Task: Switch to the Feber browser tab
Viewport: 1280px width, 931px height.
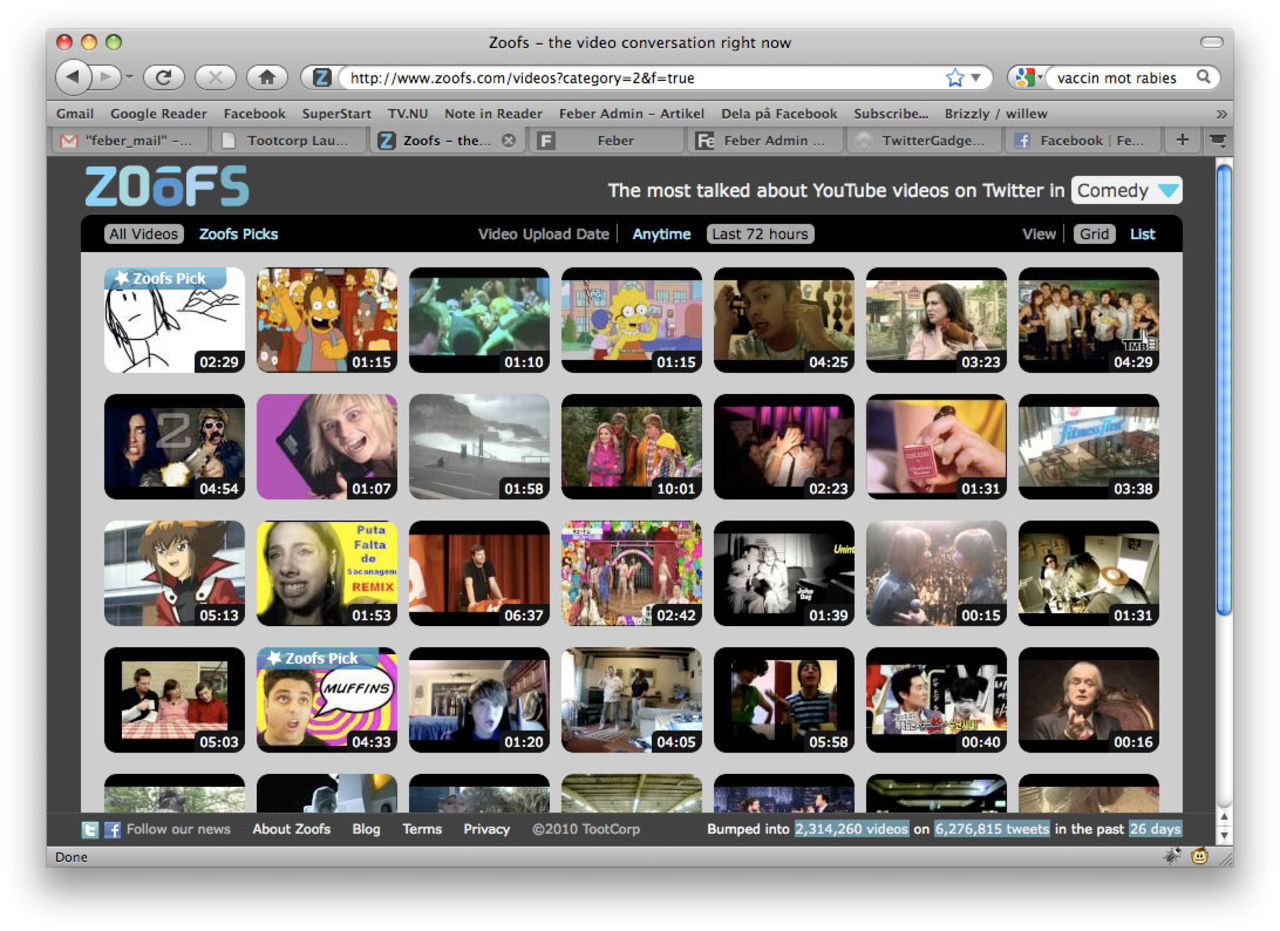Action: [x=605, y=140]
